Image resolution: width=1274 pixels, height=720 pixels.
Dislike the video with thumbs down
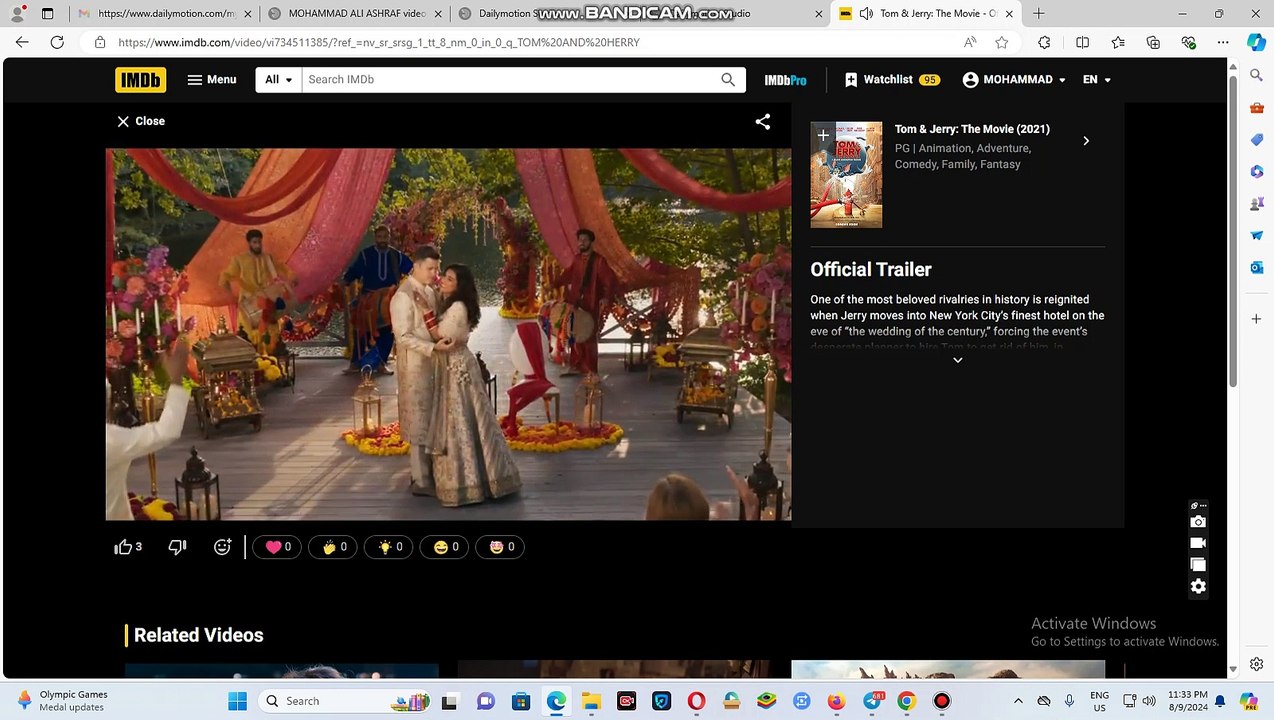point(177,547)
